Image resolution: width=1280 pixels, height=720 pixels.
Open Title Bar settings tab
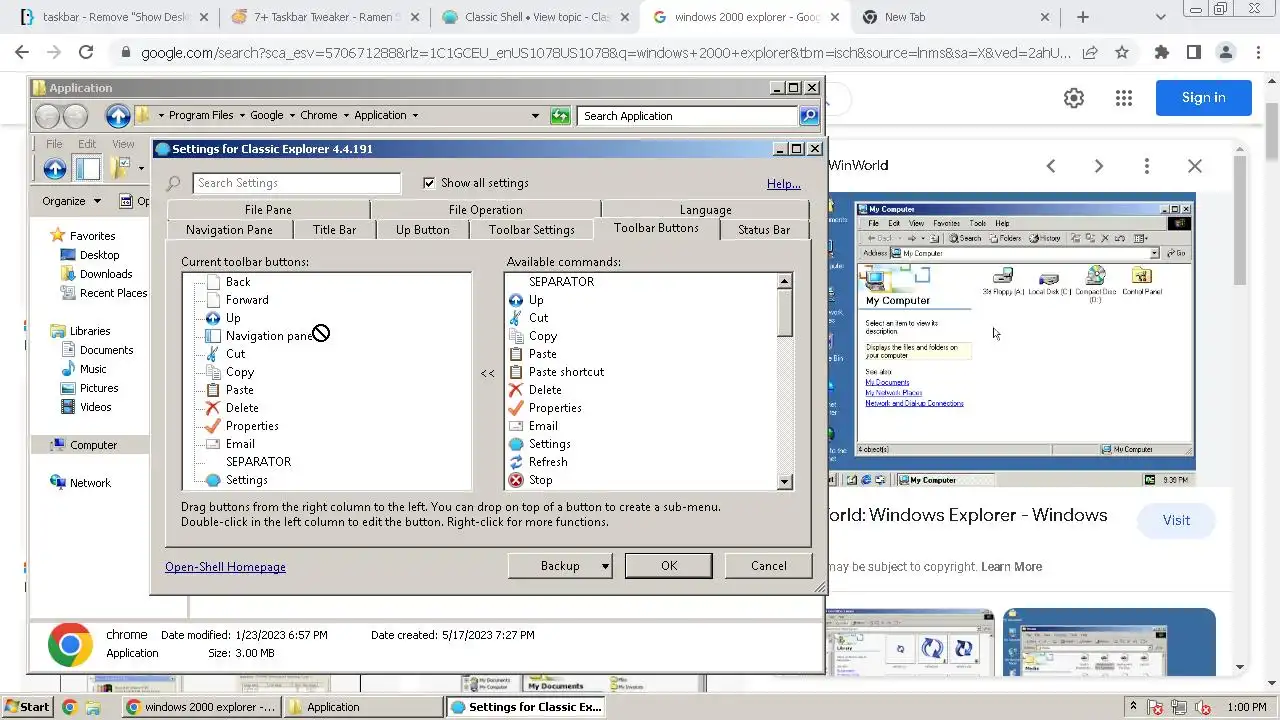pyautogui.click(x=334, y=230)
